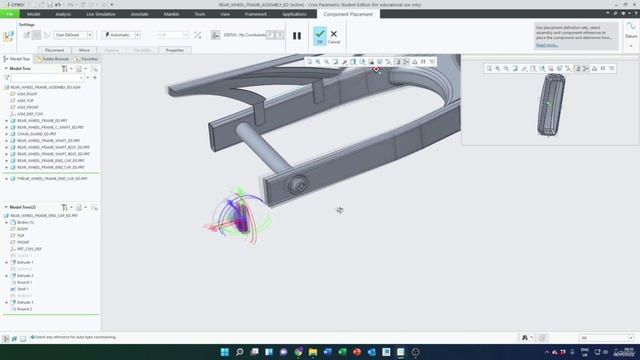Click Zoom In icon in main graphics toolbar
640x360 pixels.
click(318, 62)
